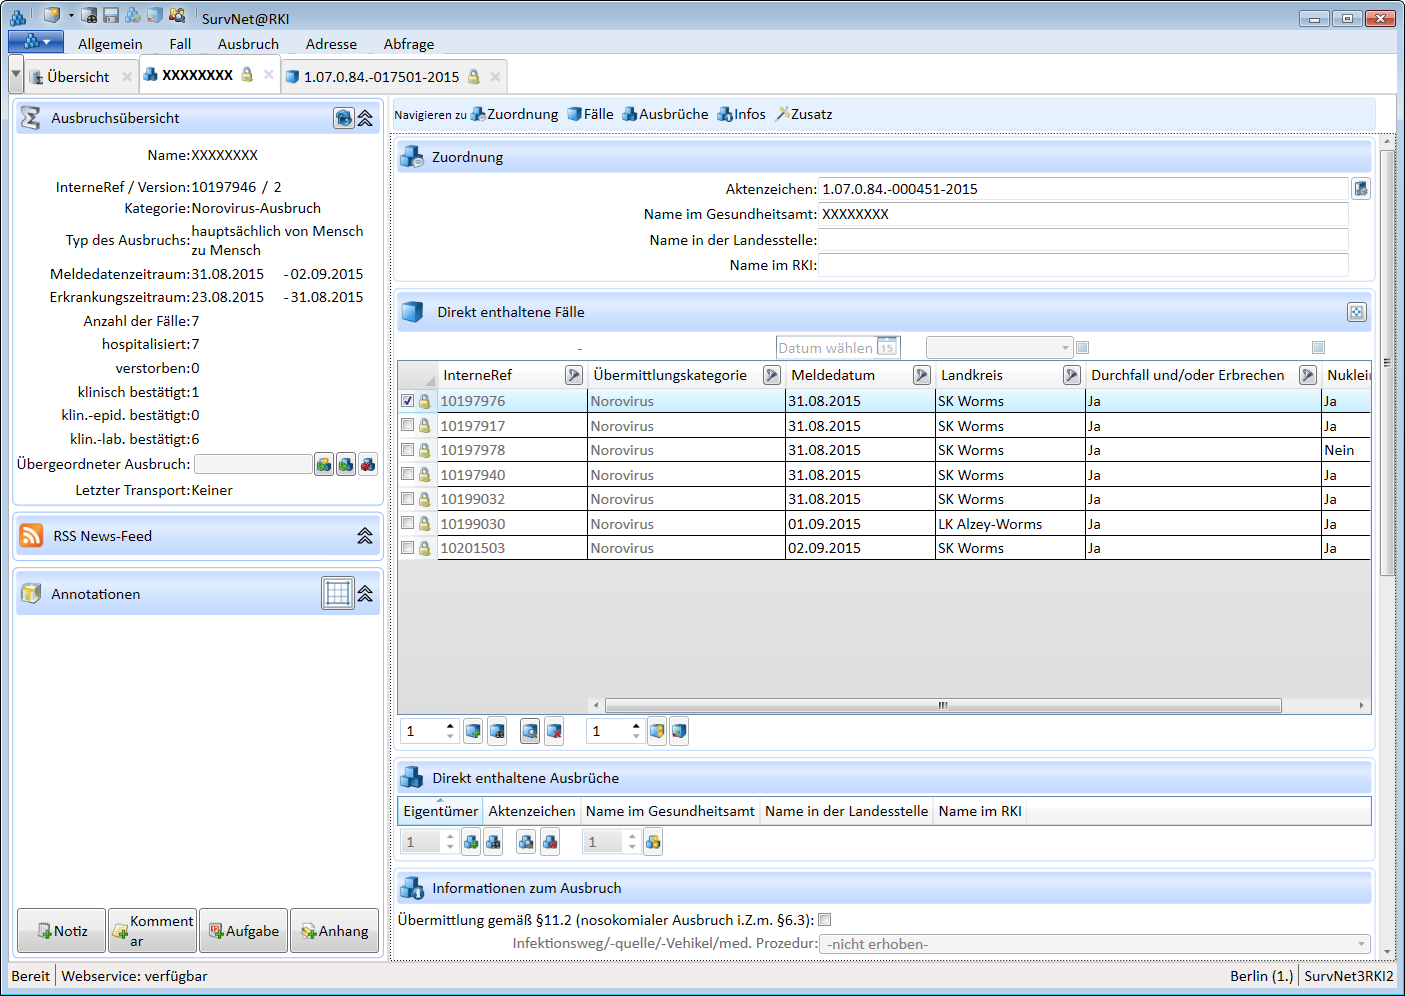Open the Ausbruch menu
Image resolution: width=1405 pixels, height=996 pixels.
[248, 44]
